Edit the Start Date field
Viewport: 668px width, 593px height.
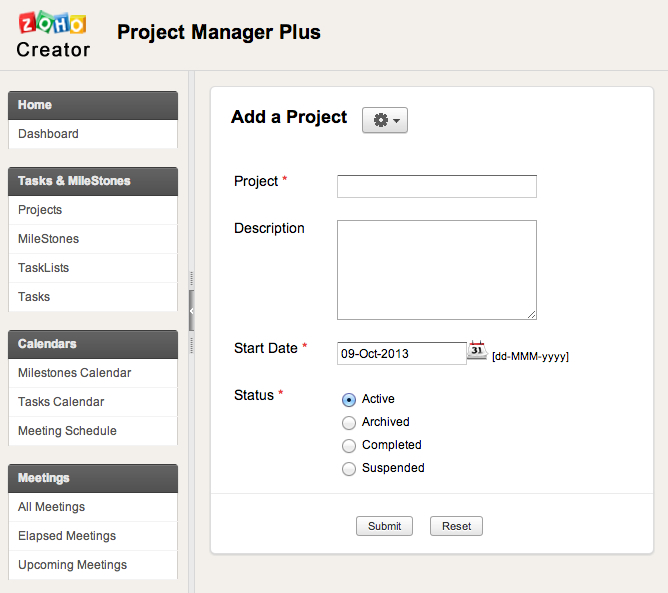coord(401,353)
